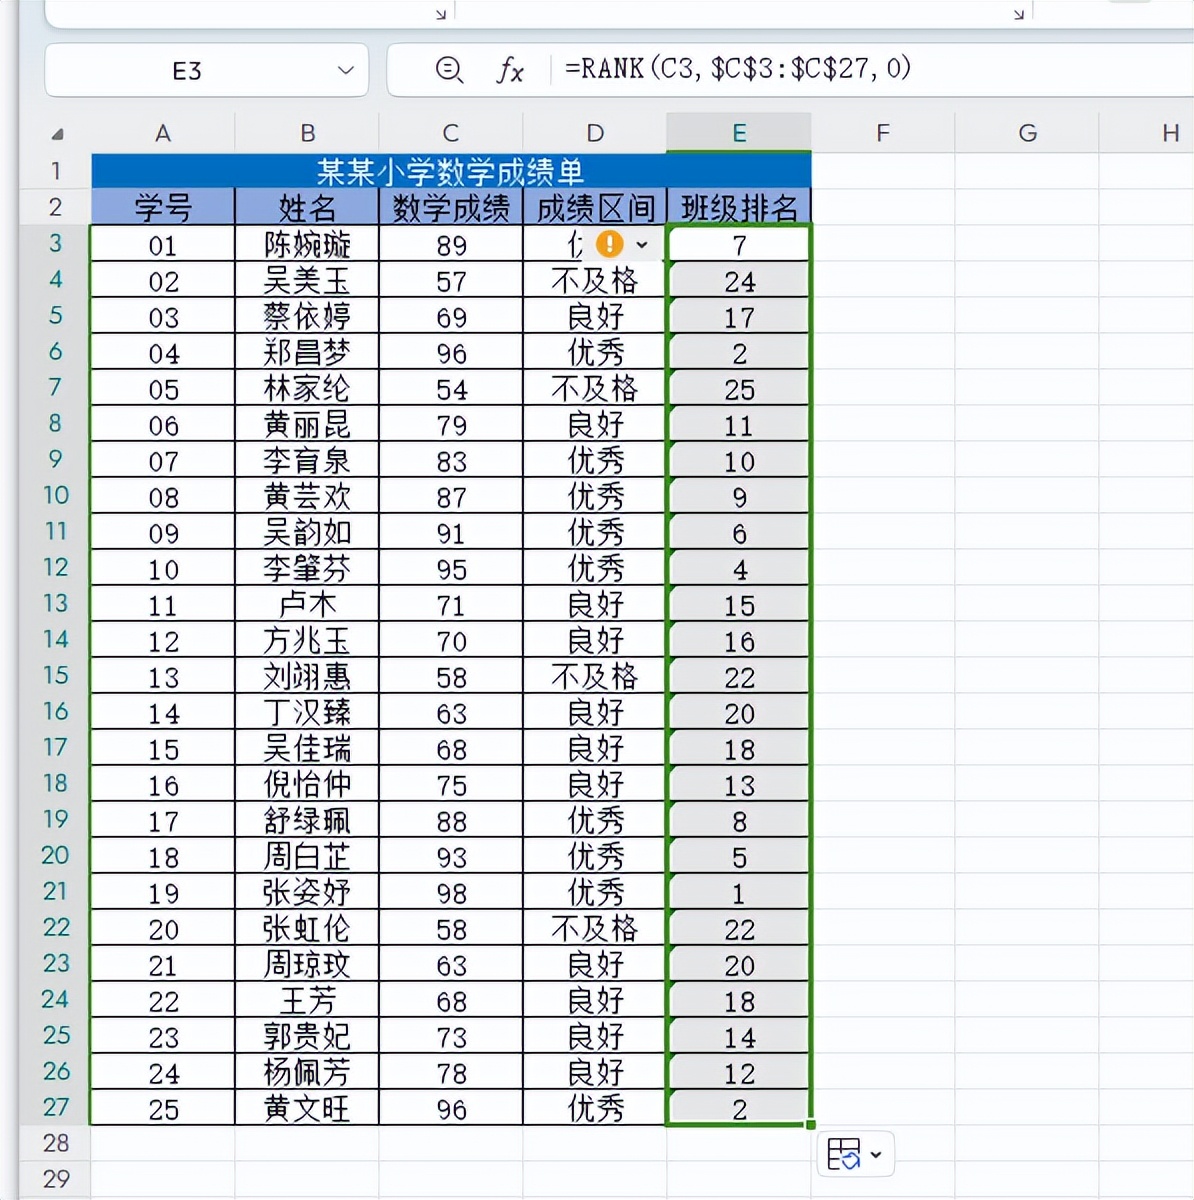Click the zoom magnifier icon in formula bar
The height and width of the screenshot is (1200, 1194).
449,69
